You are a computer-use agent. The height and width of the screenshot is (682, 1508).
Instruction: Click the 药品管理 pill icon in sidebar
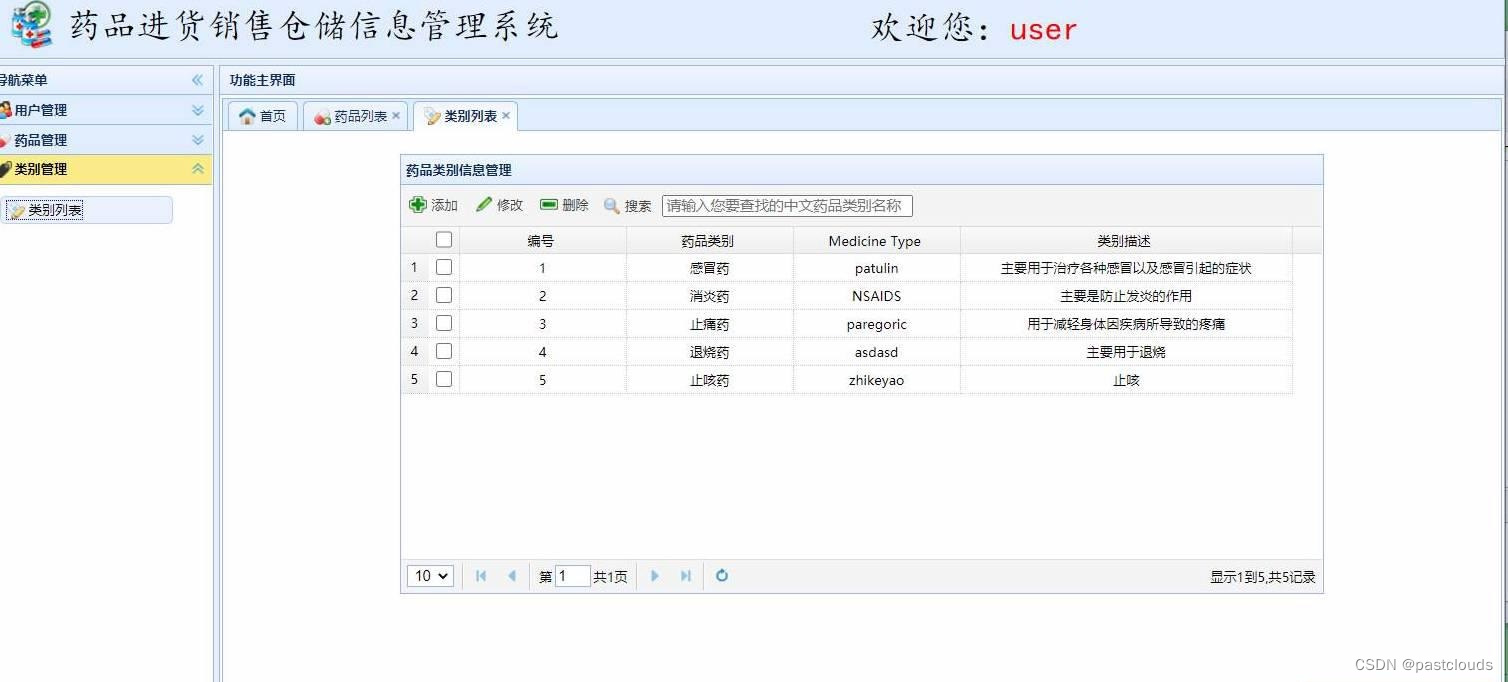(5, 140)
